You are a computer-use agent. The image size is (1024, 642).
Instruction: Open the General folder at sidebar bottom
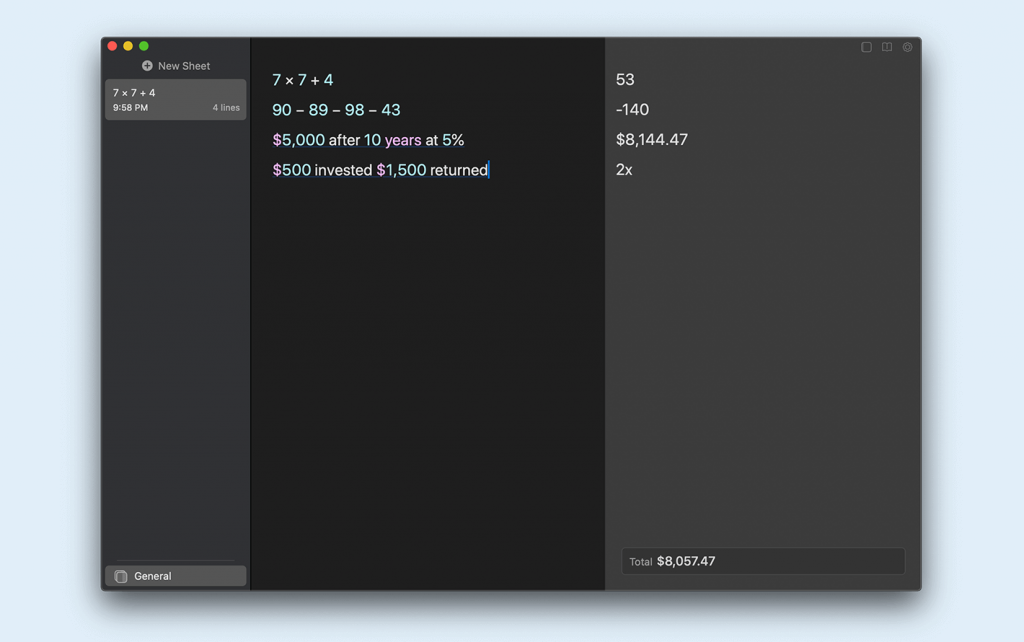click(x=176, y=576)
